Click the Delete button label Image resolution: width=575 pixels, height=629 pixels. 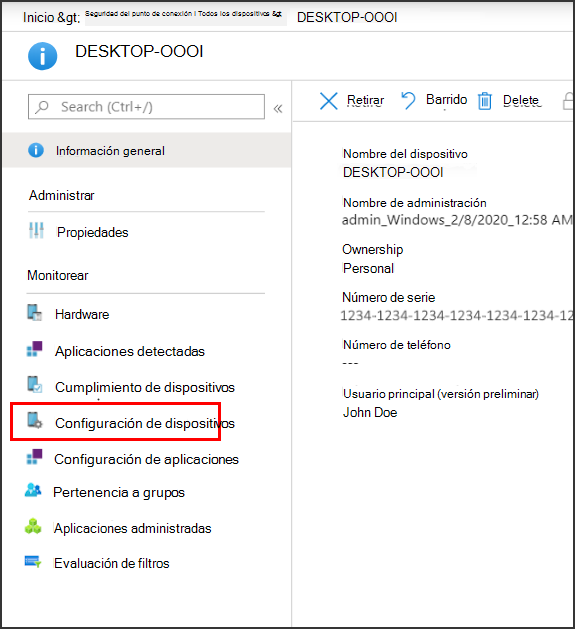[x=521, y=100]
